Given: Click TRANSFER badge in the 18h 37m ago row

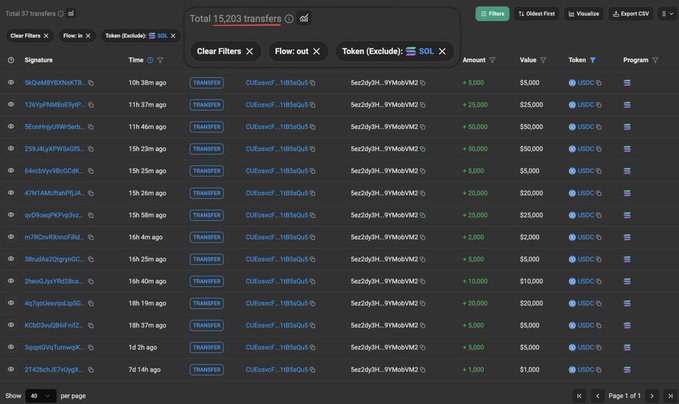Looking at the screenshot, I should pyautogui.click(x=207, y=326).
